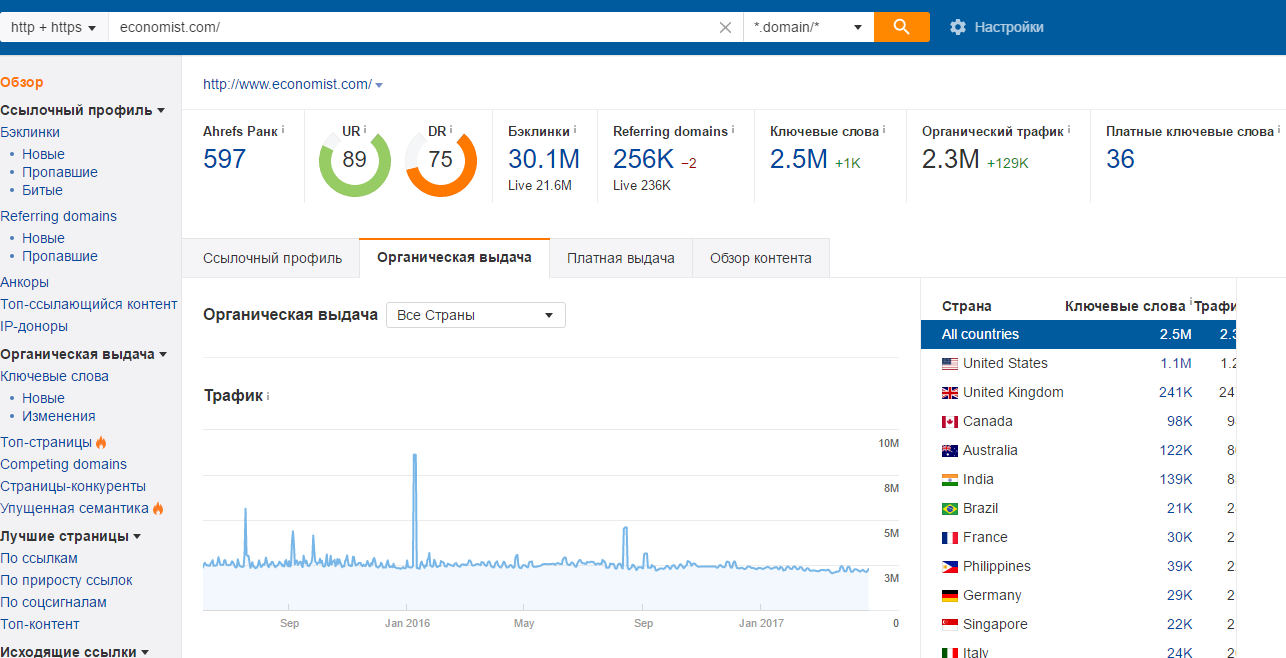Click the settings gear icon

click(x=958, y=27)
